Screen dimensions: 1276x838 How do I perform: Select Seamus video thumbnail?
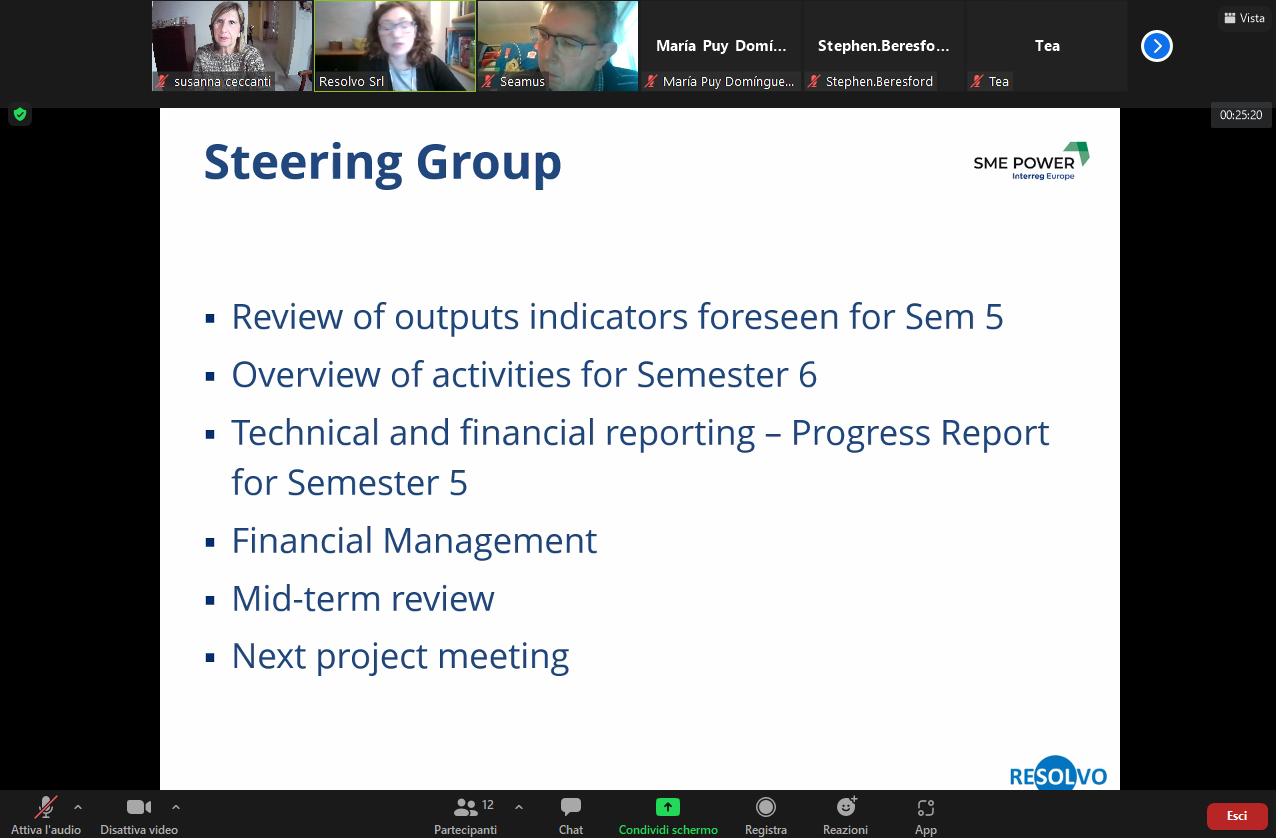tap(558, 46)
